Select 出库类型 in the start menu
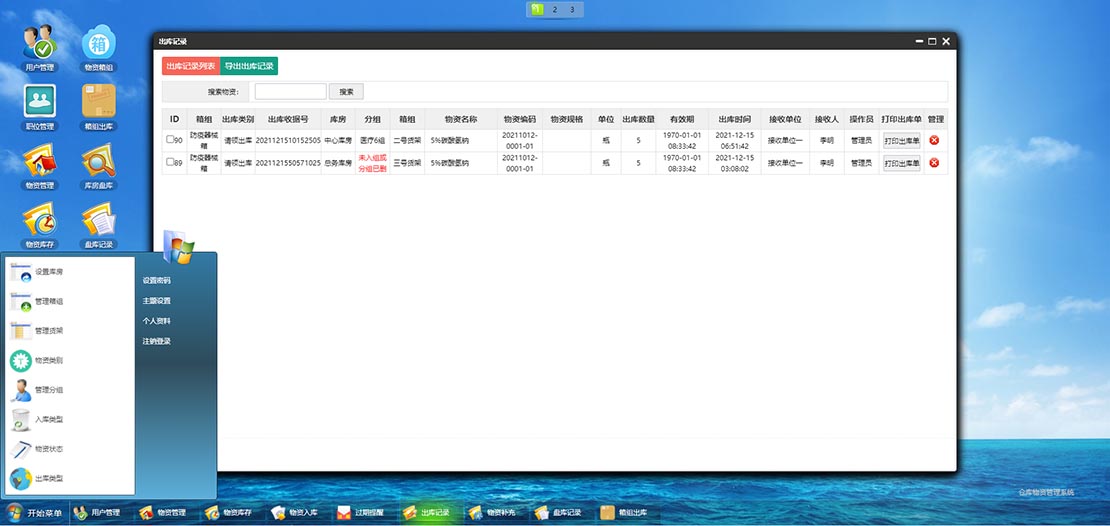 coord(69,479)
